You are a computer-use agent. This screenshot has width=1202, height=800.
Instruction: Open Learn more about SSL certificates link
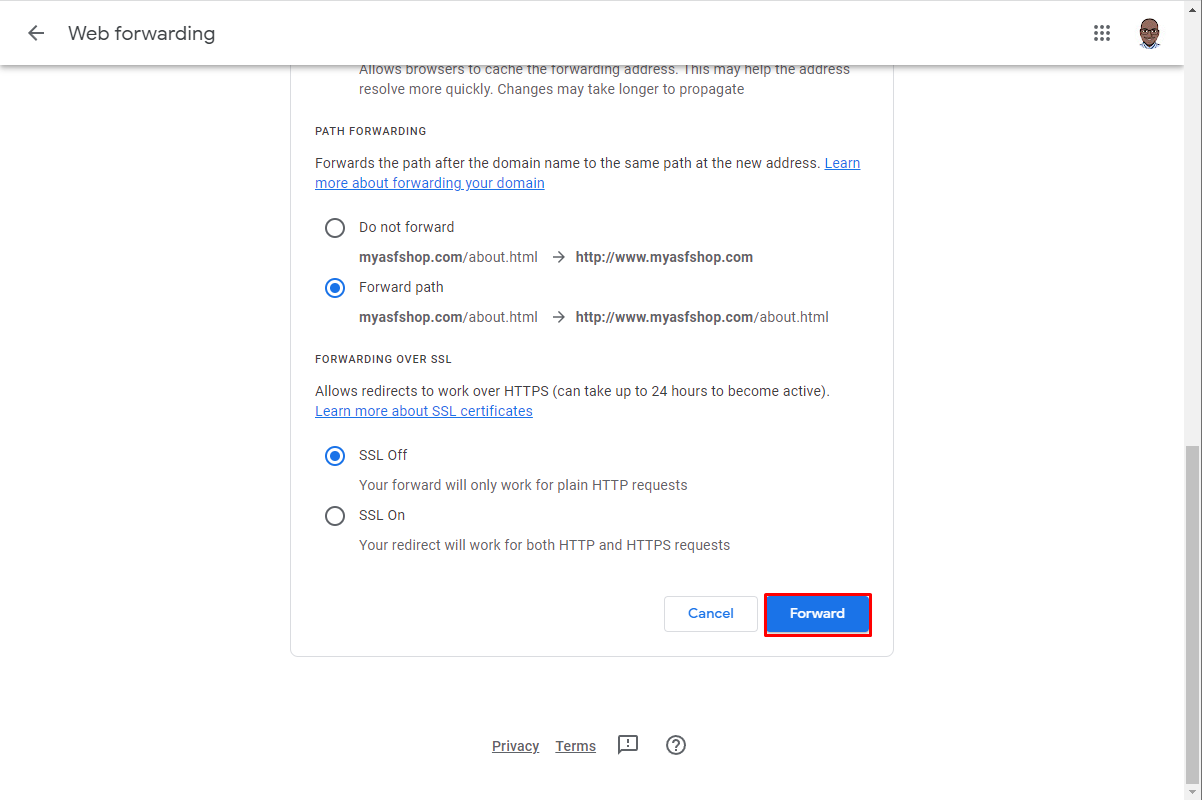(x=424, y=411)
